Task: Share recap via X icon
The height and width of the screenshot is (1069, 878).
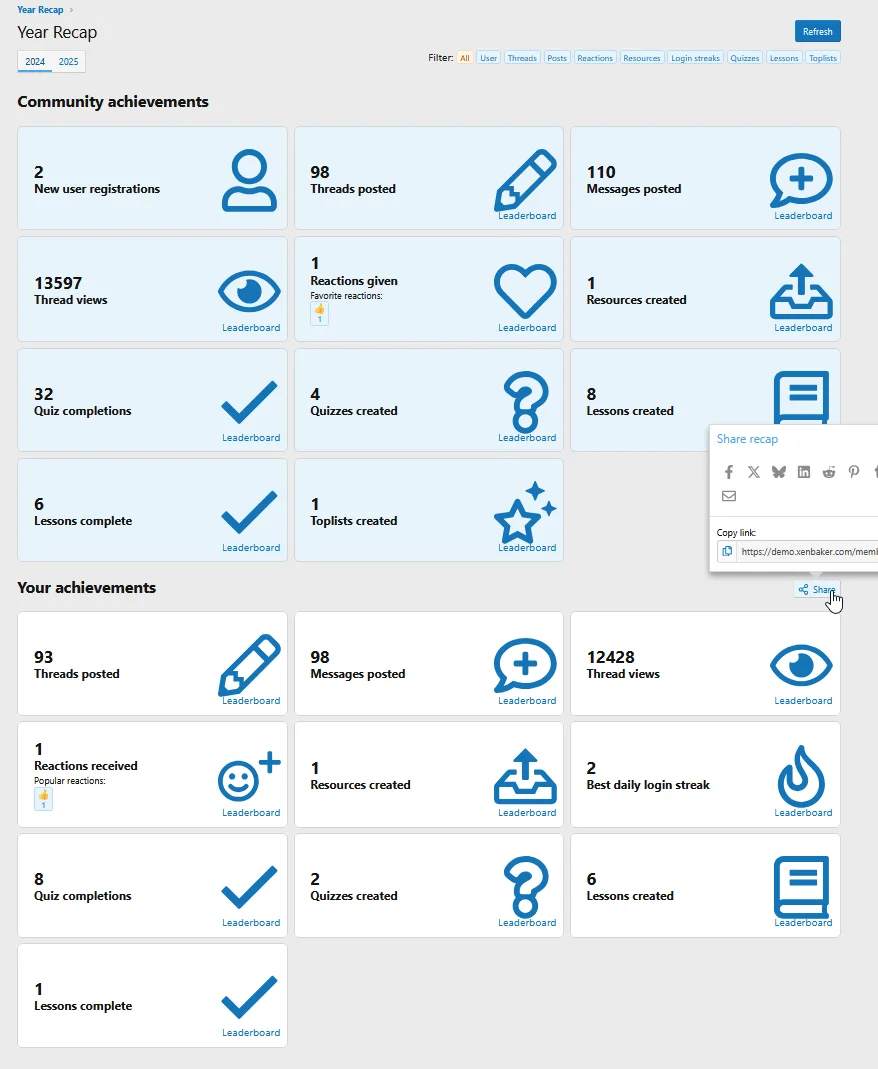Action: (x=754, y=472)
